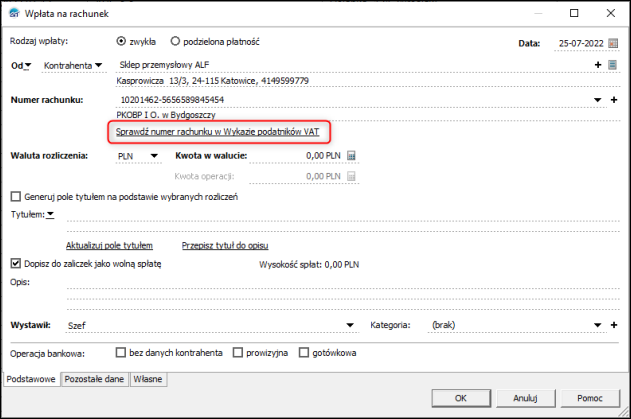This screenshot has height=419, width=631.
Task: Click Sprawdź numer rachunku w Wykazie podatników VAT
Action: coord(217,132)
